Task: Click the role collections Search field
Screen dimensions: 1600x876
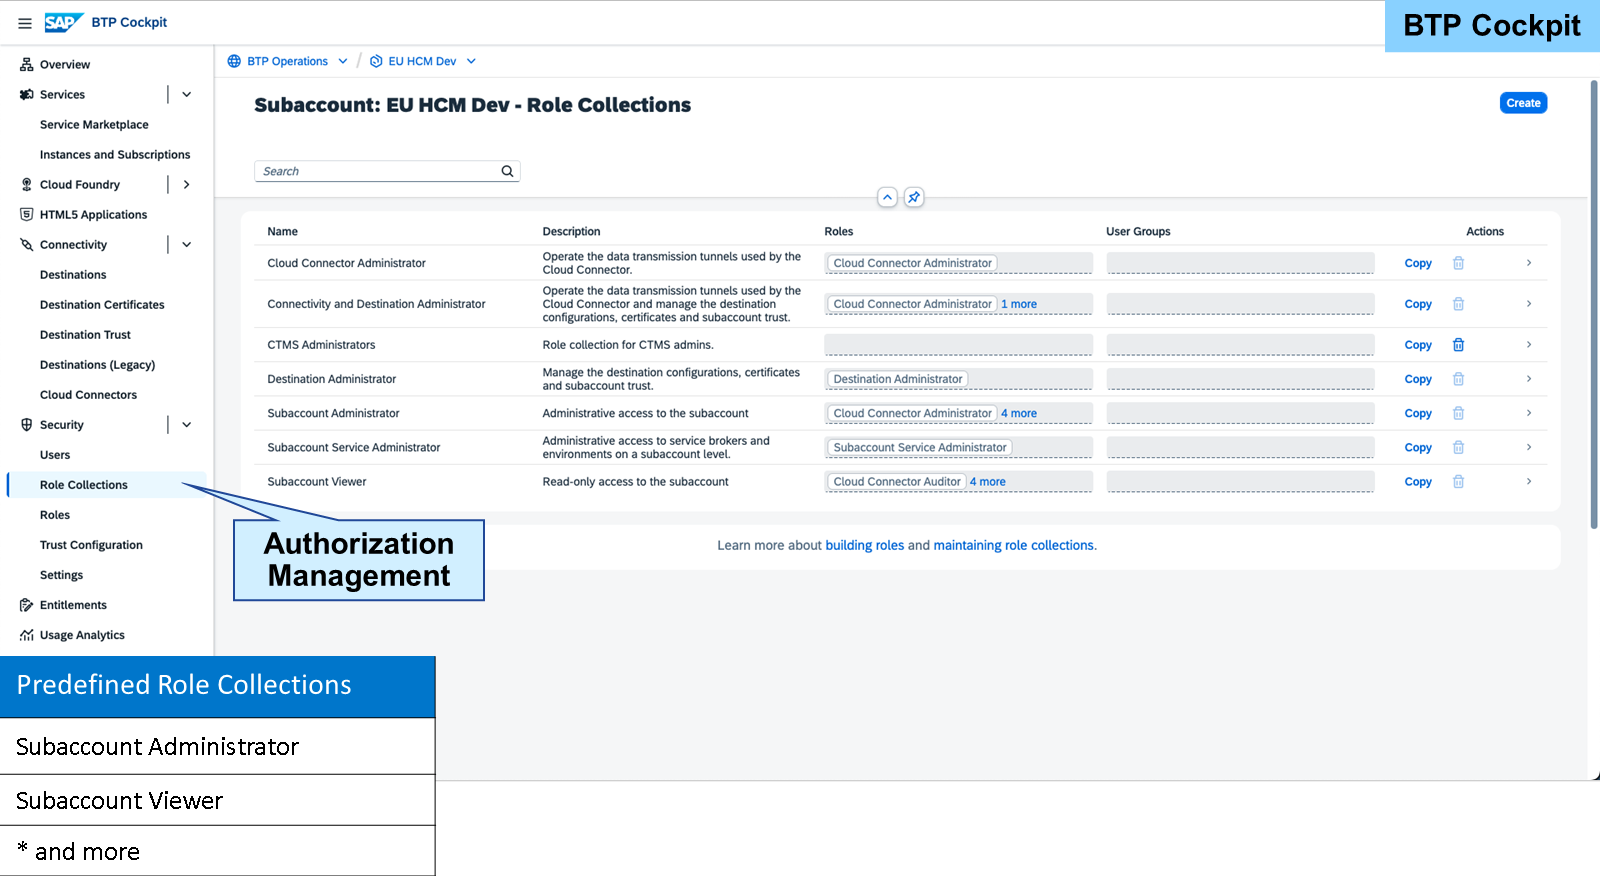Action: click(x=387, y=171)
